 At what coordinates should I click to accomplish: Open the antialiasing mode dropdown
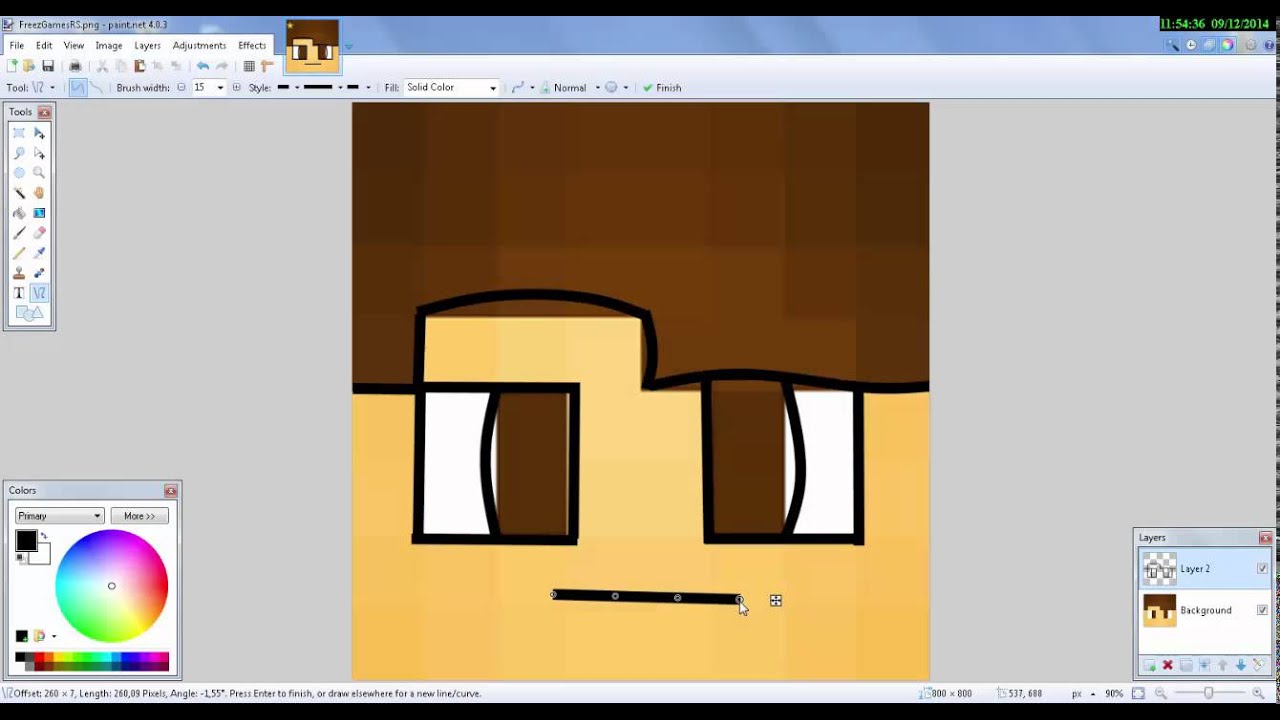pyautogui.click(x=616, y=88)
